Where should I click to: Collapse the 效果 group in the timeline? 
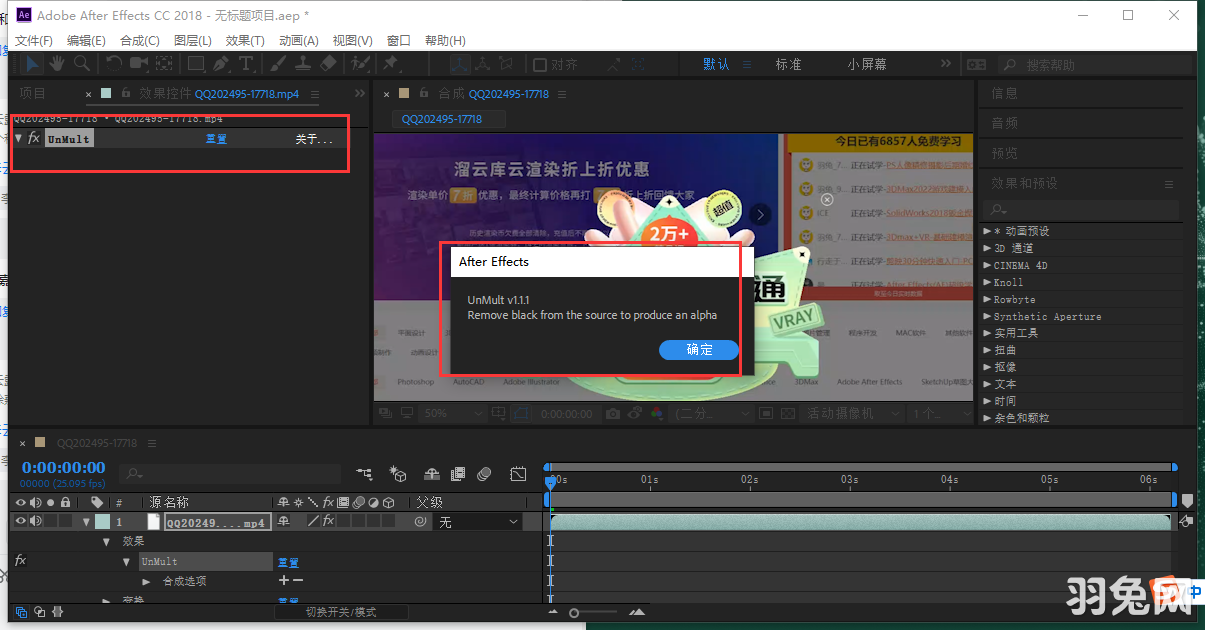(106, 540)
